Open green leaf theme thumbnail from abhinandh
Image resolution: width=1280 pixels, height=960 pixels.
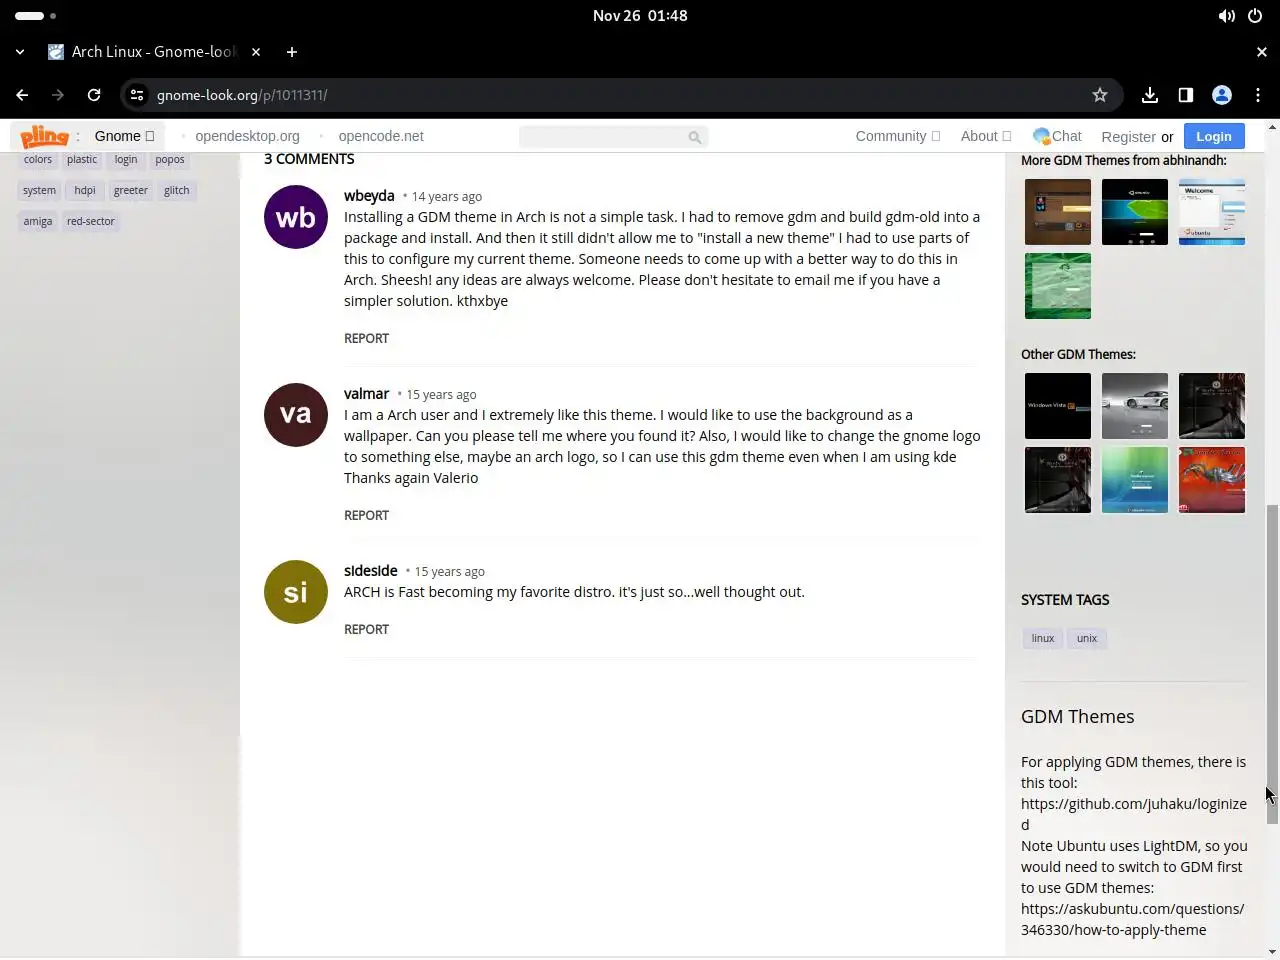click(x=1058, y=286)
